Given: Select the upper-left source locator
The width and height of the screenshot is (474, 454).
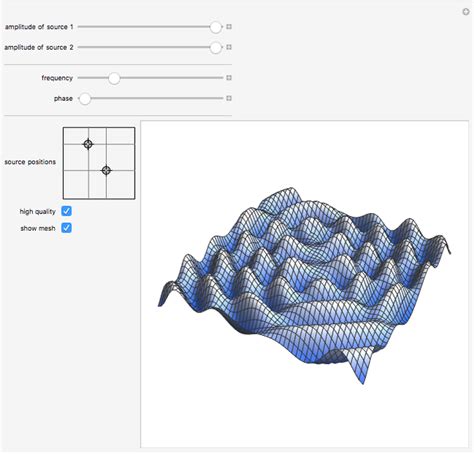Looking at the screenshot, I should click(88, 144).
